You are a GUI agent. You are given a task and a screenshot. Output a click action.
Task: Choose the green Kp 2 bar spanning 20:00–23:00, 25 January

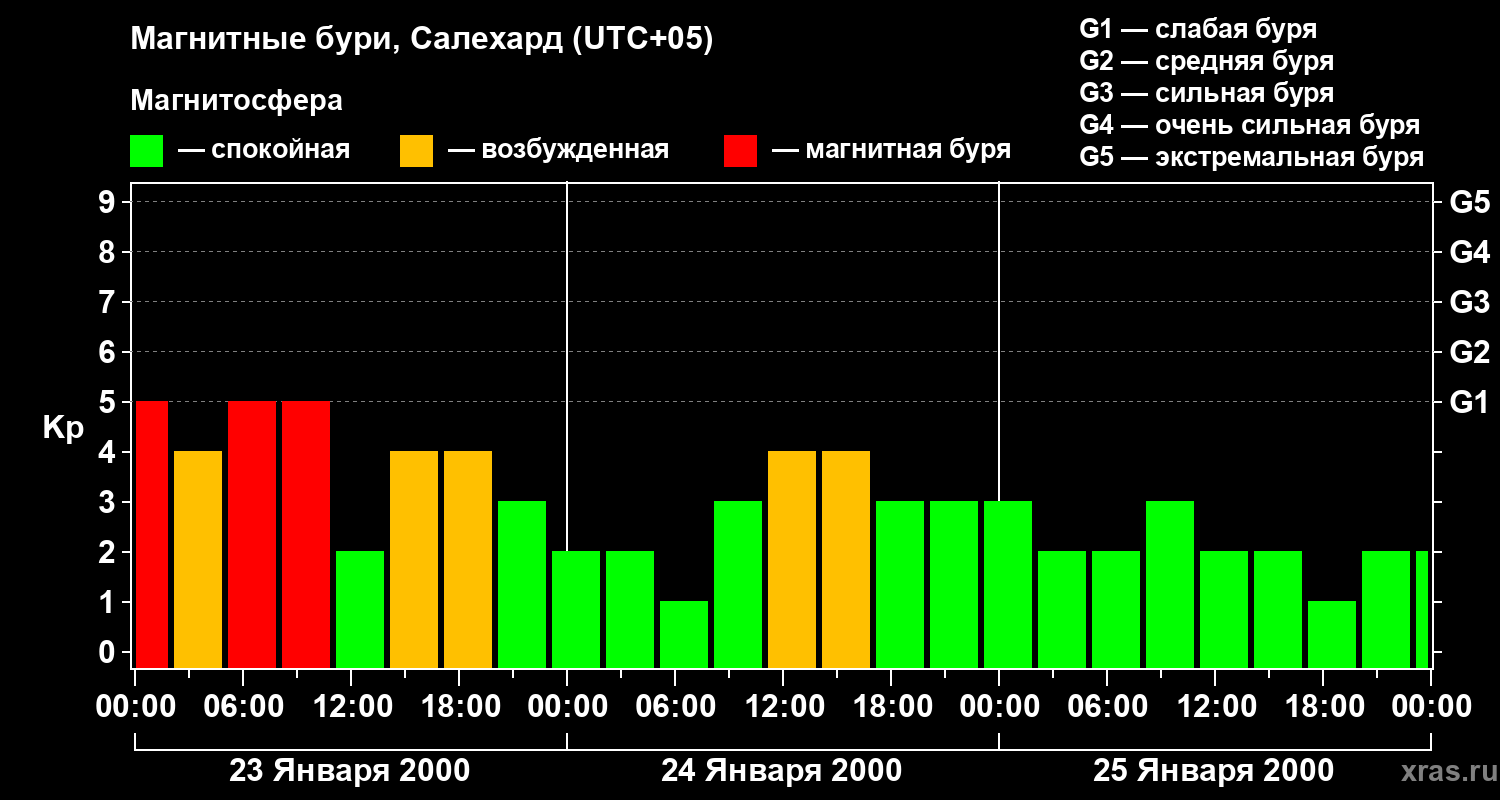coord(1386,610)
